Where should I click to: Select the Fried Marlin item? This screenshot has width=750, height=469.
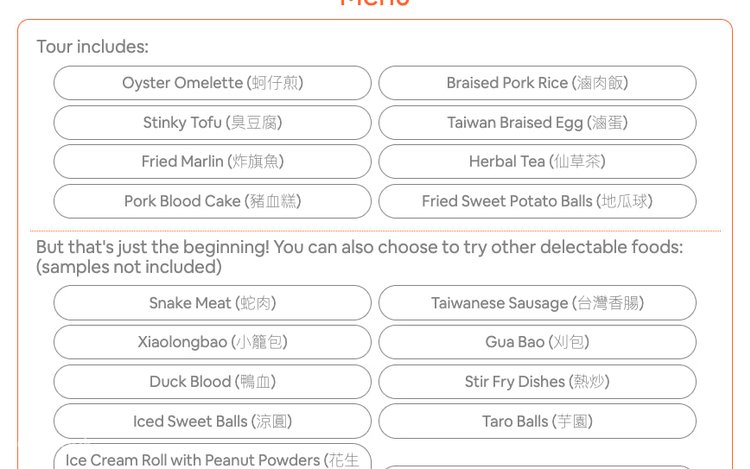tap(212, 162)
